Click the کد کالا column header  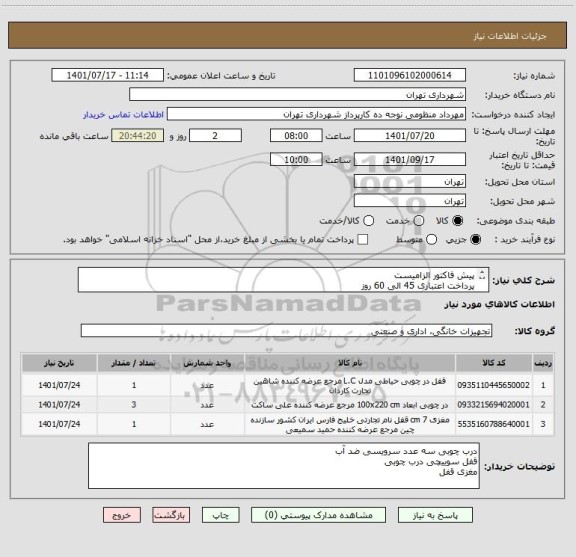(x=493, y=363)
